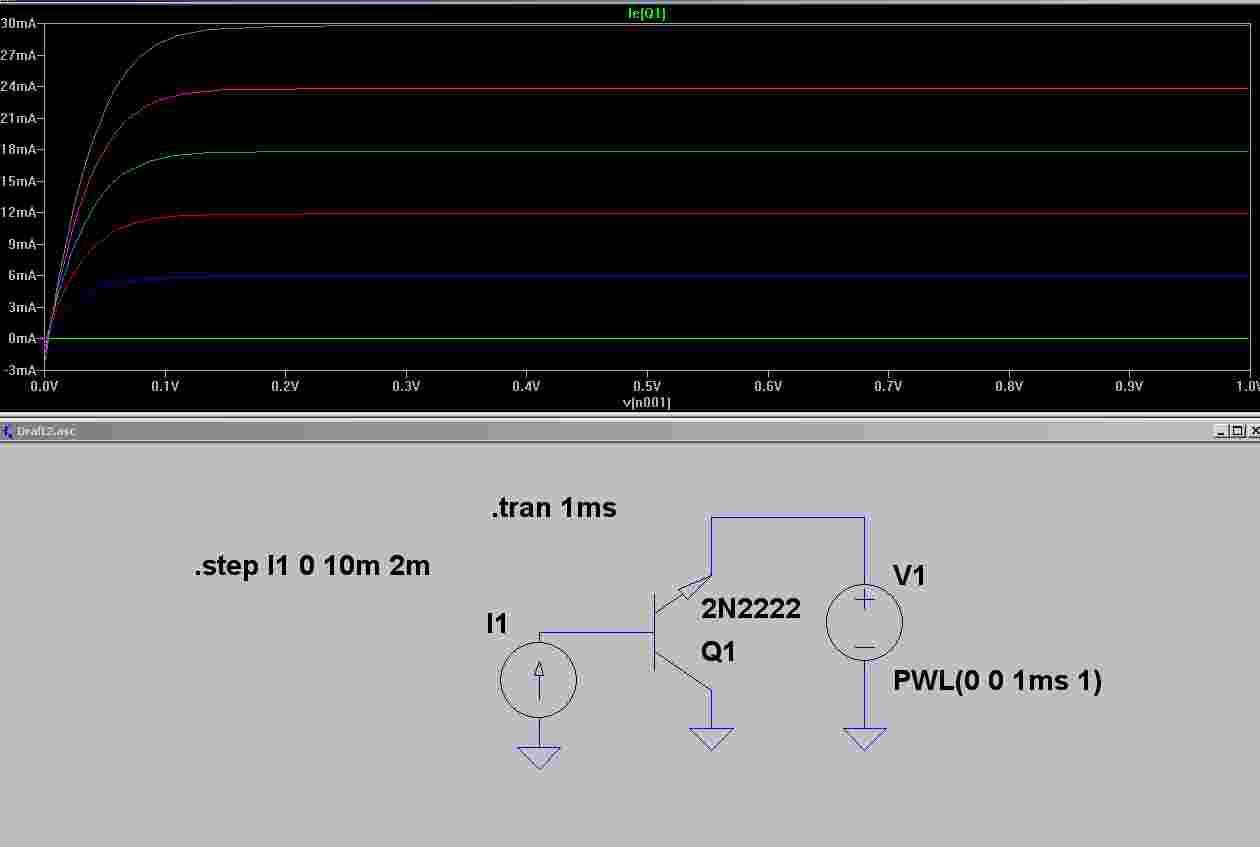
Task: Minimize the Draft2.asc schematic window
Action: pyautogui.click(x=1221, y=431)
